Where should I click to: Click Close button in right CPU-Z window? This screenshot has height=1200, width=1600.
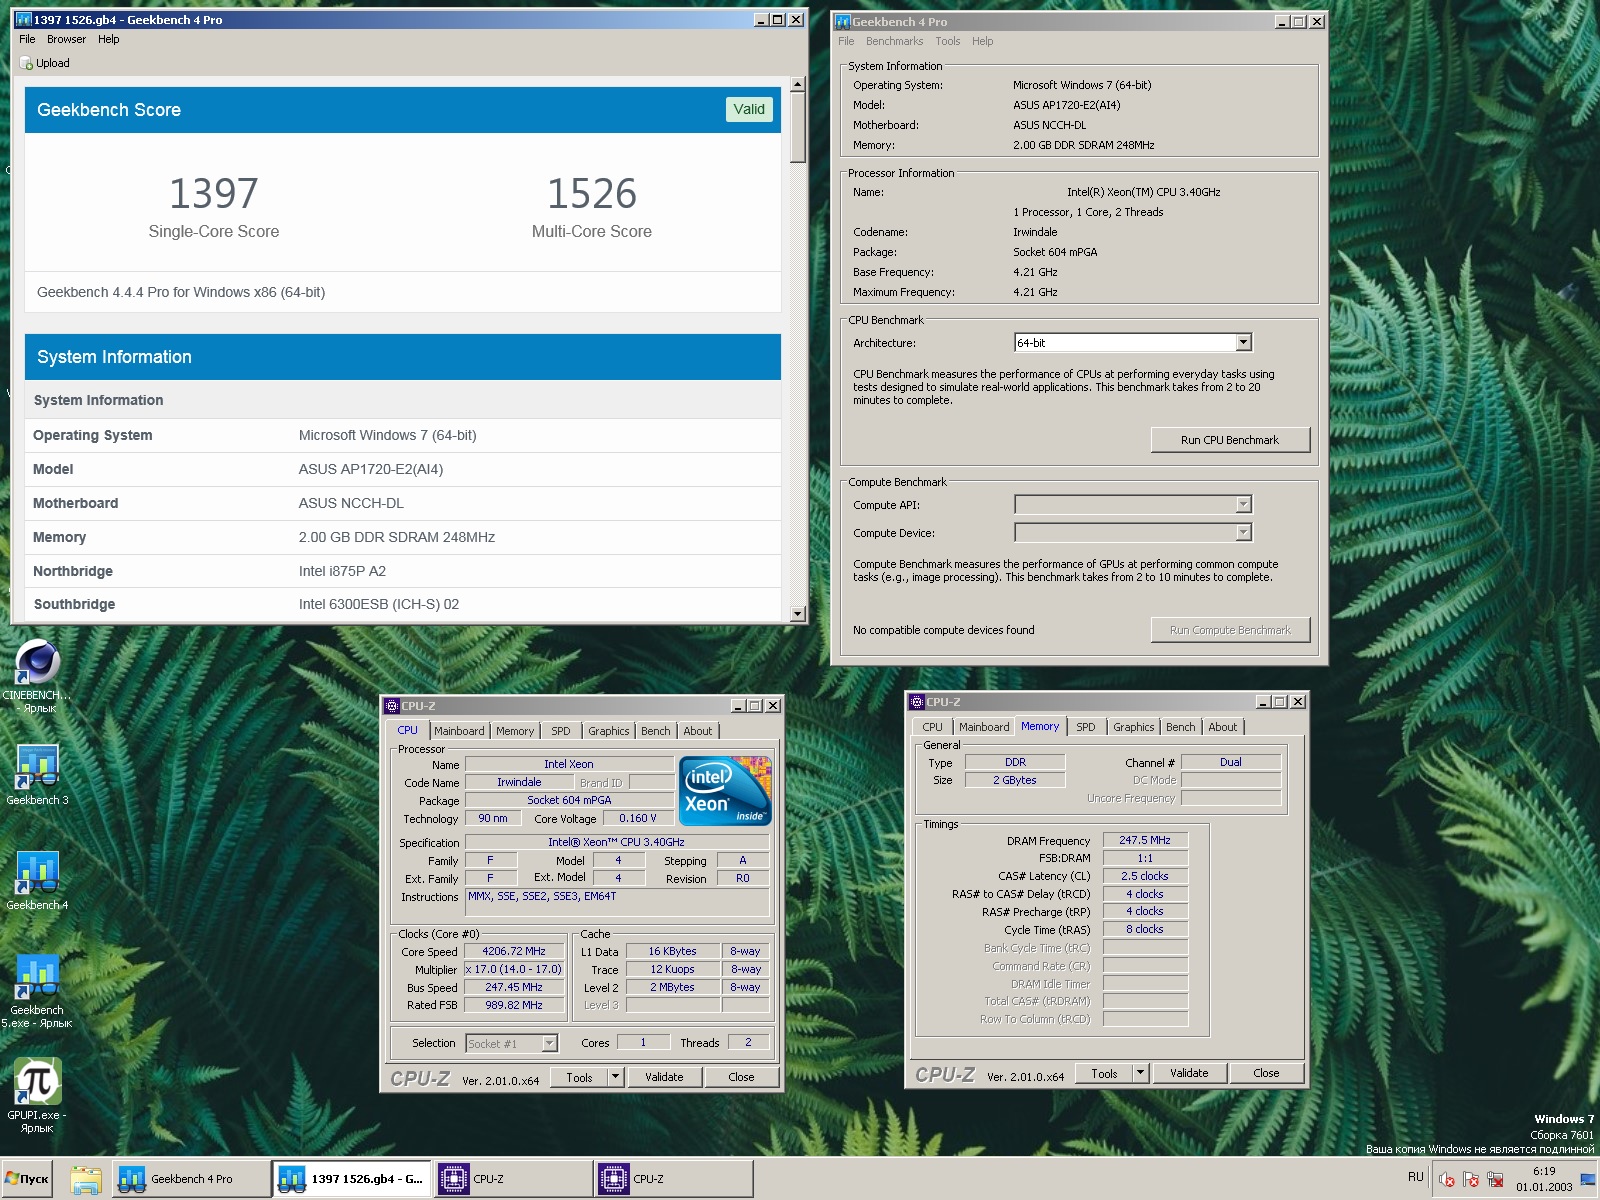pos(1266,1073)
